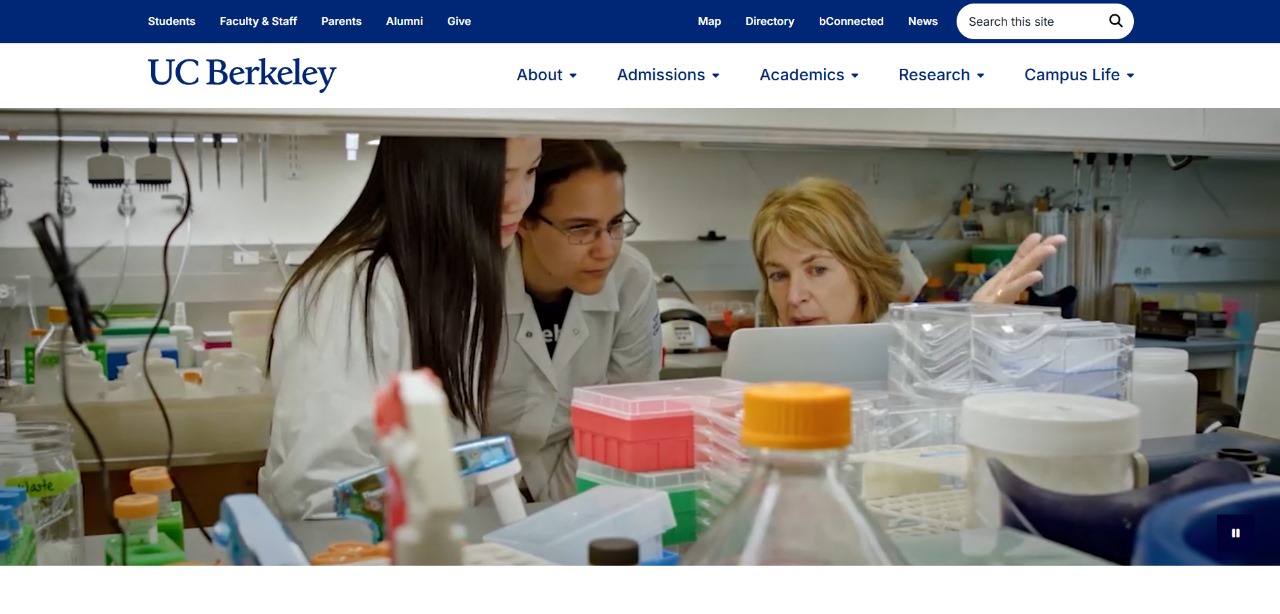Open the Parents link

(x=341, y=21)
